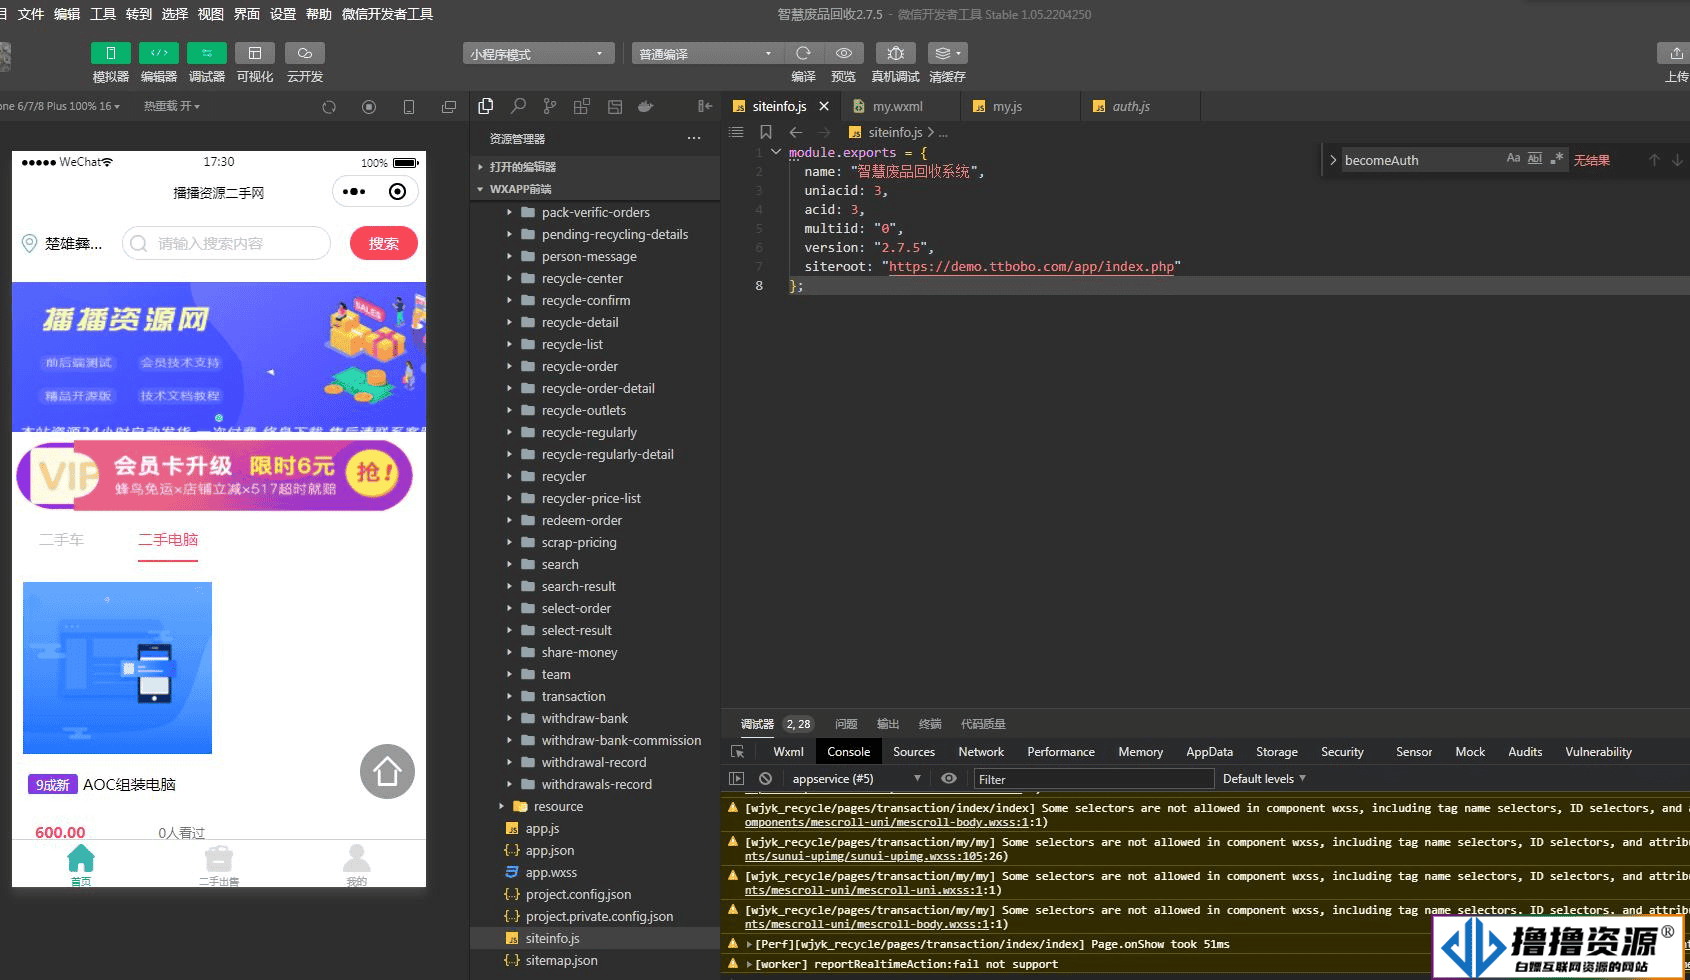Select the withdraw-bank folder
Viewport: 1690px width, 980px height.
[x=595, y=718]
